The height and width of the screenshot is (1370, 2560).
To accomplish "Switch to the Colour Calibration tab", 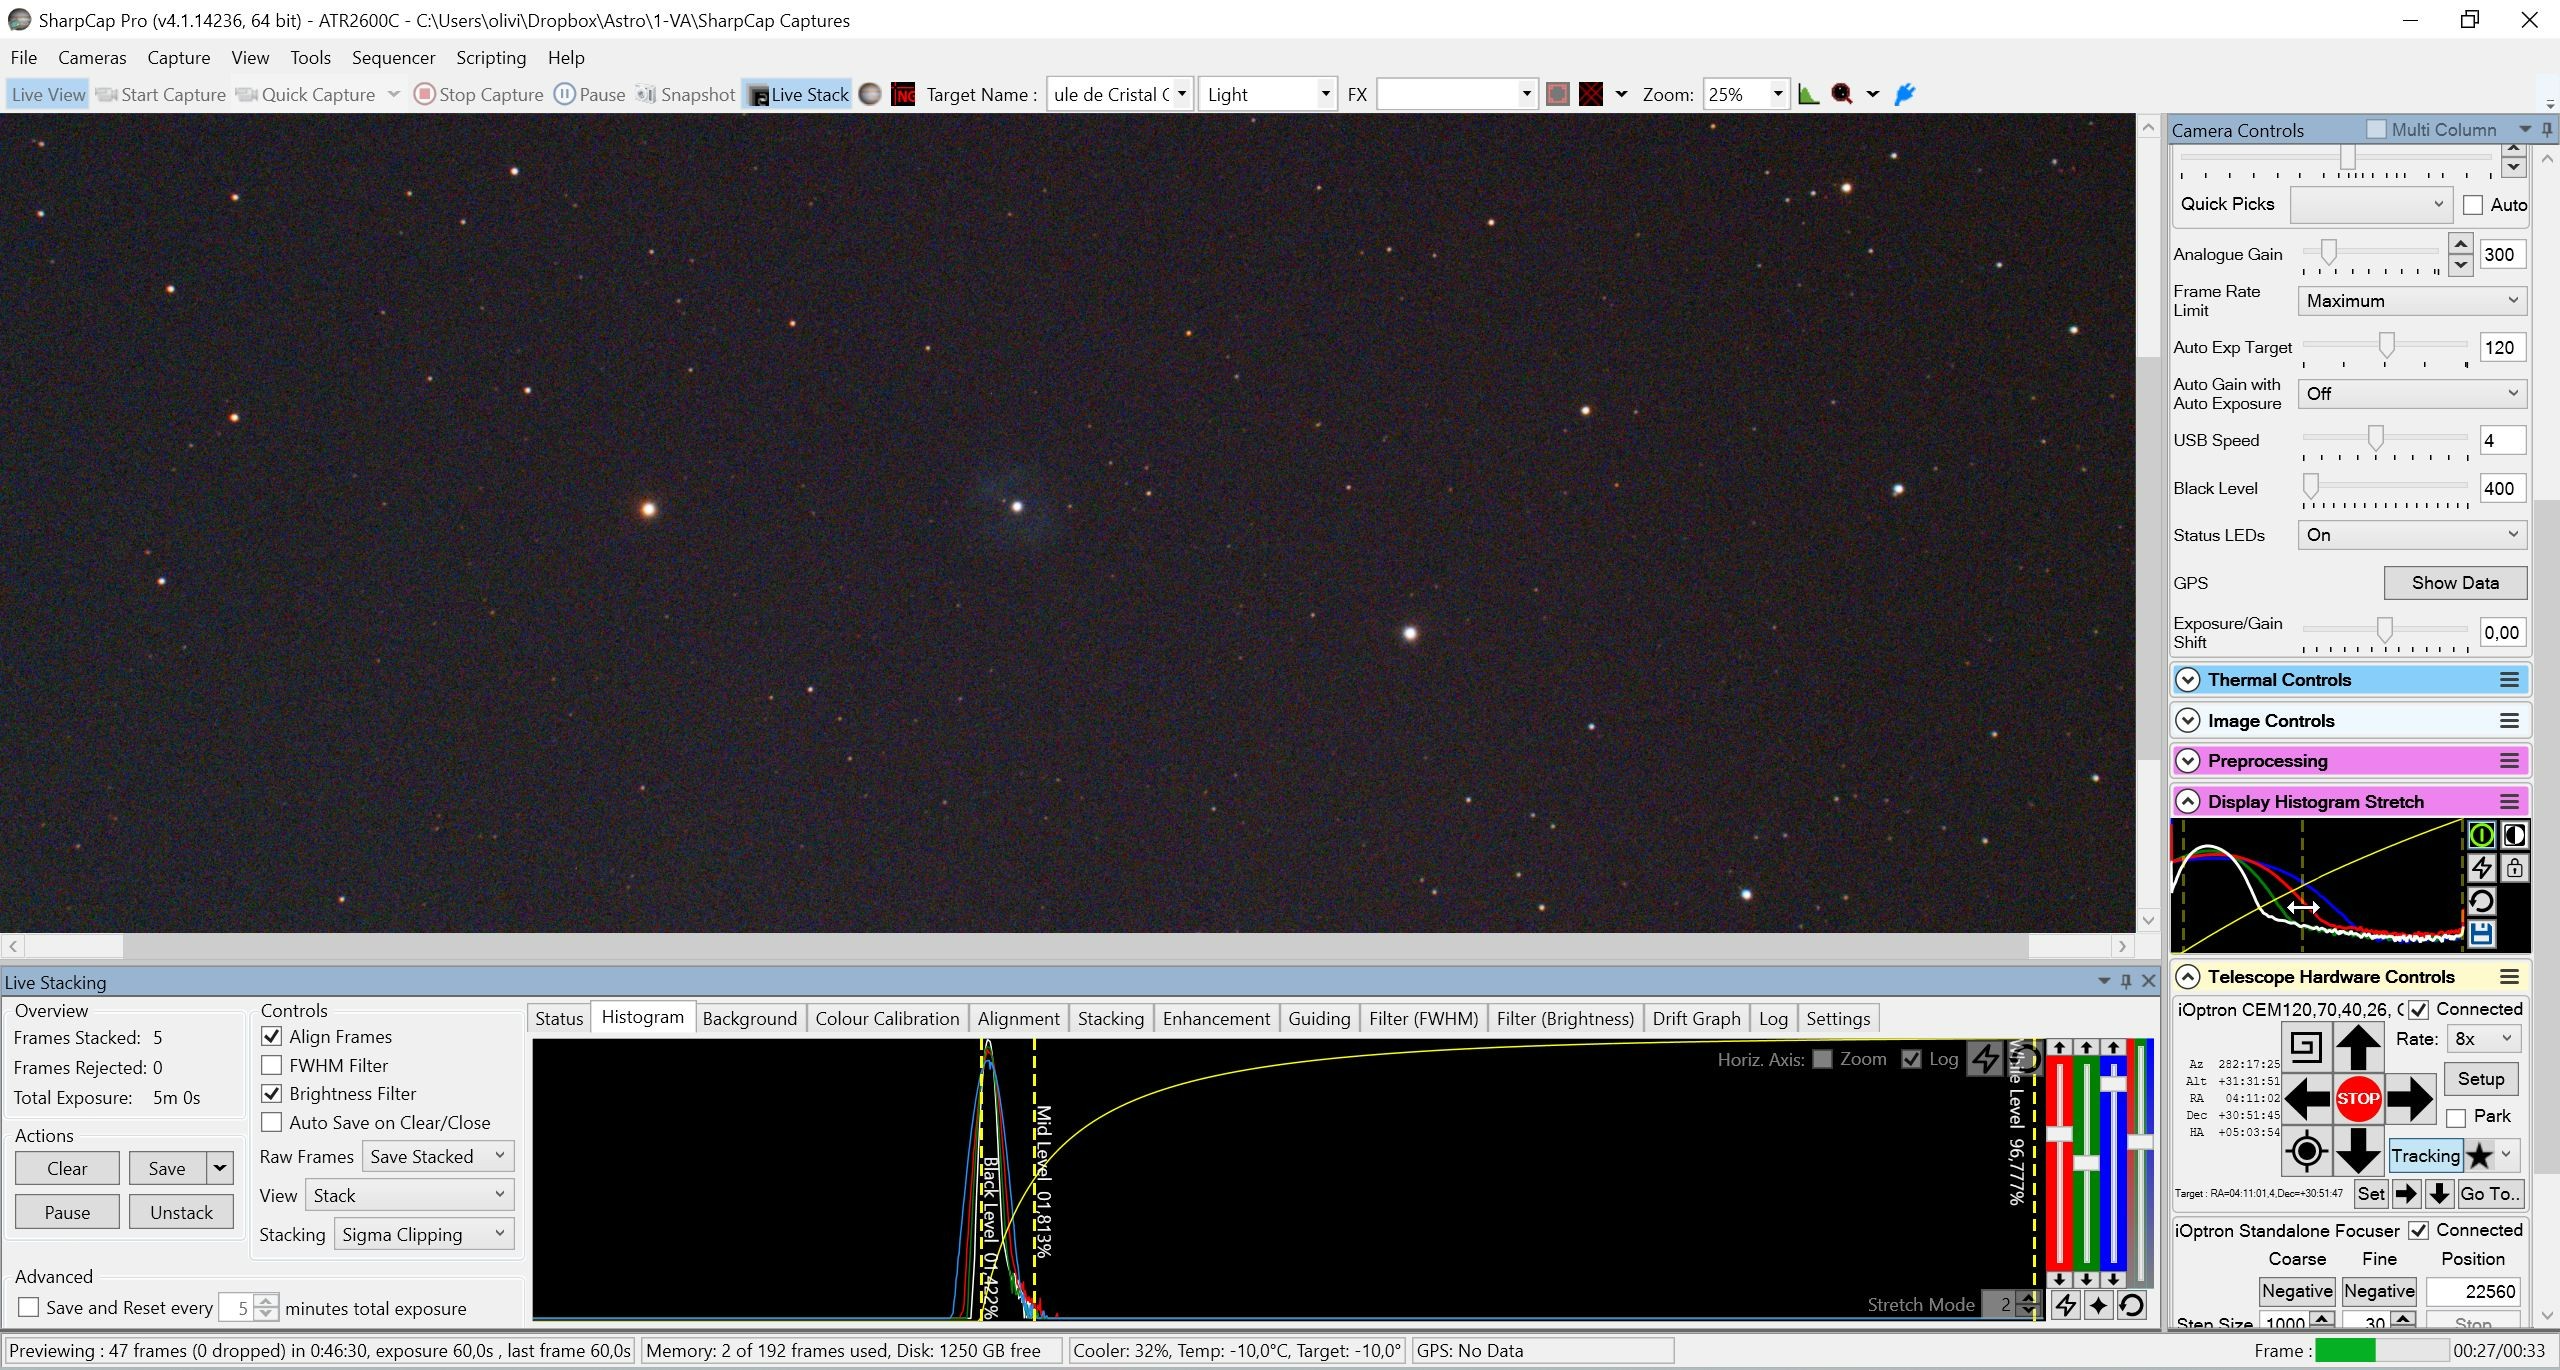I will [x=887, y=1018].
